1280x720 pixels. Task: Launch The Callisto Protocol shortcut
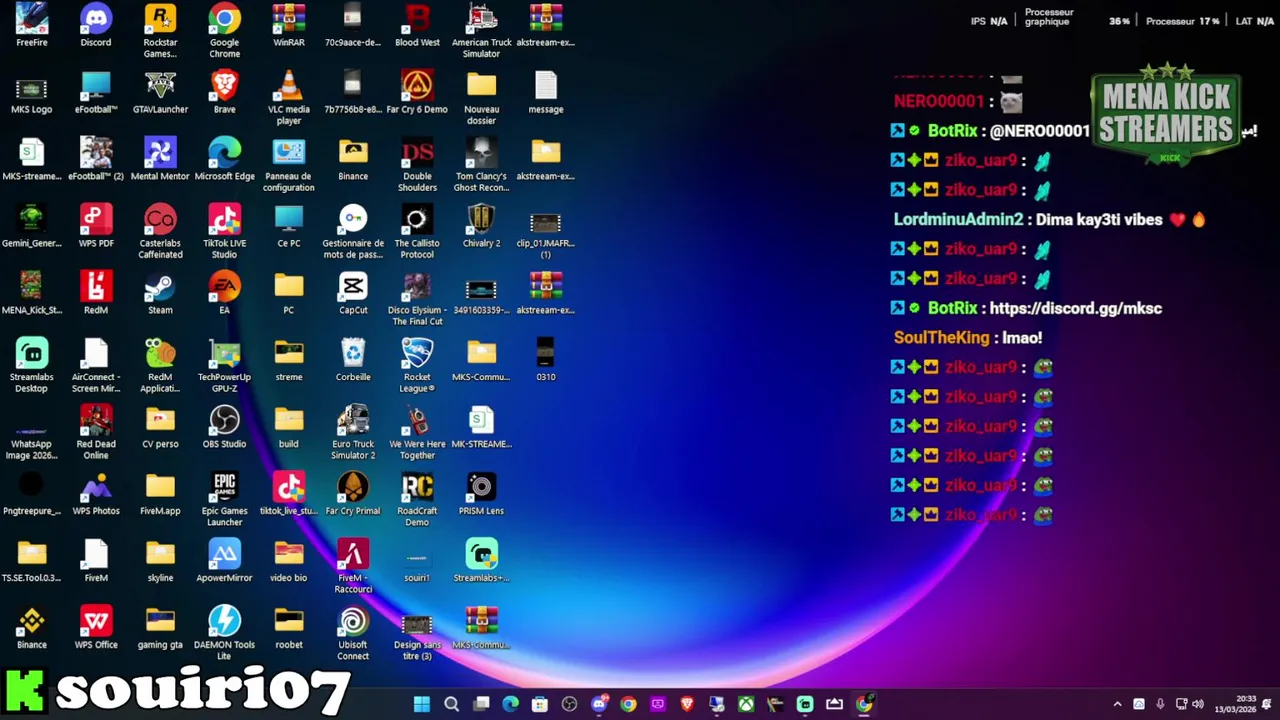[x=417, y=232]
